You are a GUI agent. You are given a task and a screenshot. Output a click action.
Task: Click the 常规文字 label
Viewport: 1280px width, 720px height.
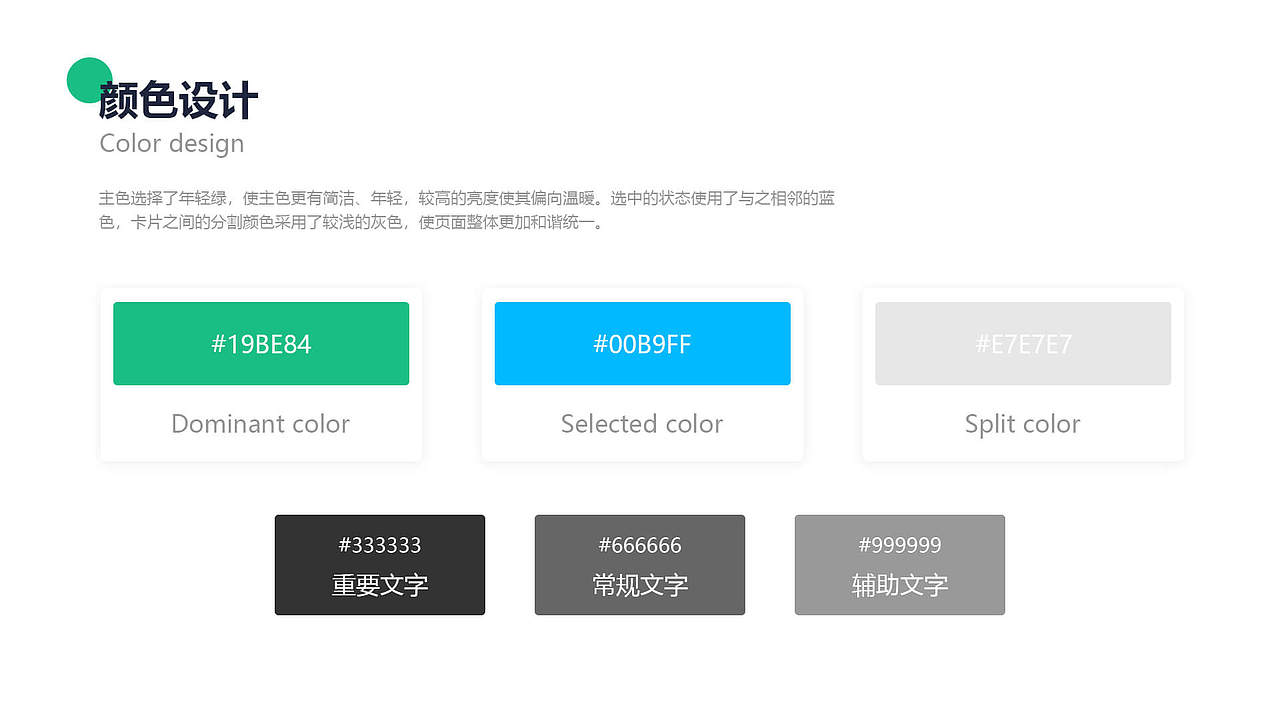pos(640,585)
